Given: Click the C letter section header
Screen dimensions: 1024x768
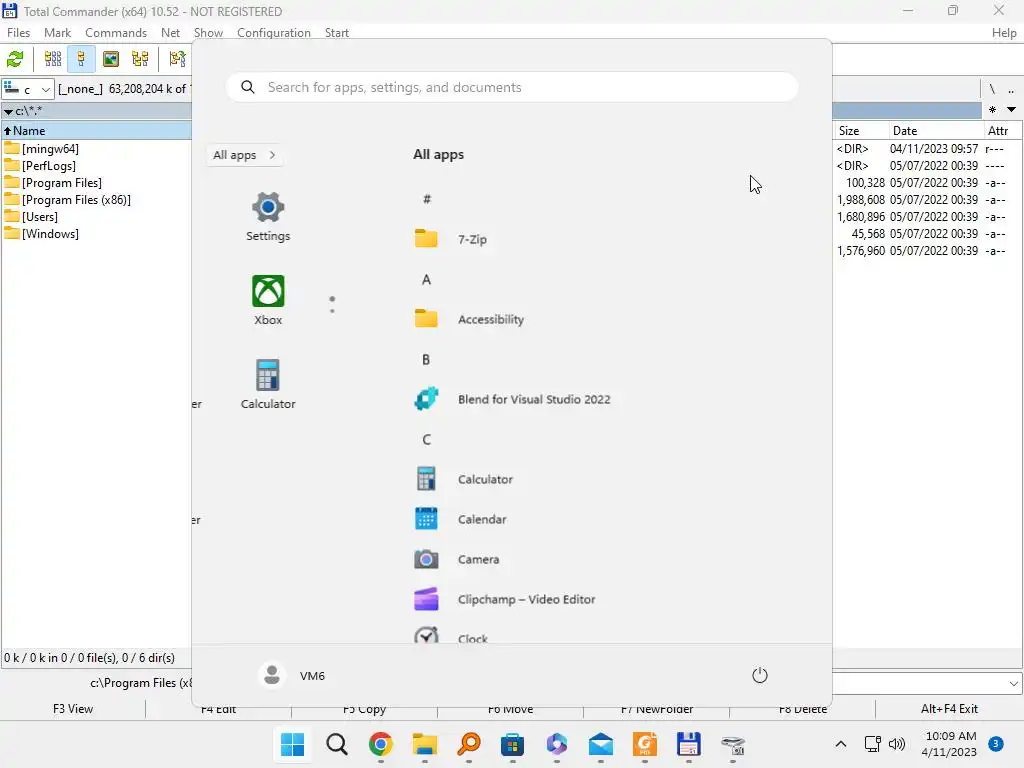Looking at the screenshot, I should (426, 439).
